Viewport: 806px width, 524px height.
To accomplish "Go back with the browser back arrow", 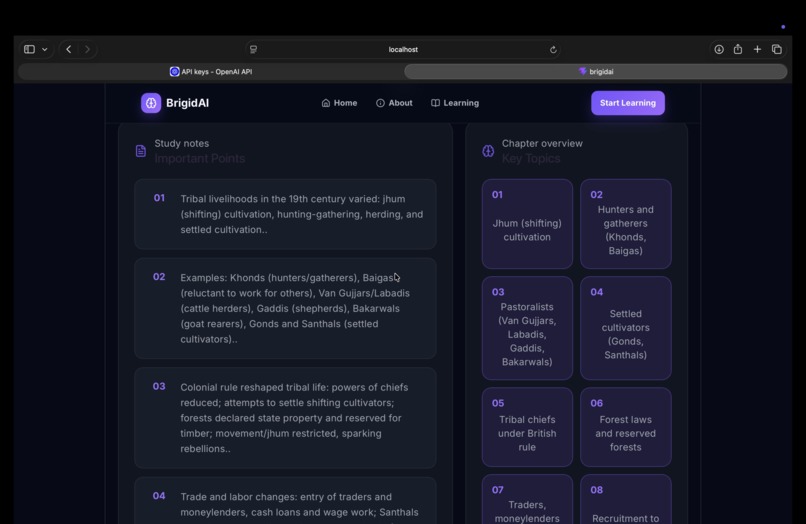I will tap(68, 49).
